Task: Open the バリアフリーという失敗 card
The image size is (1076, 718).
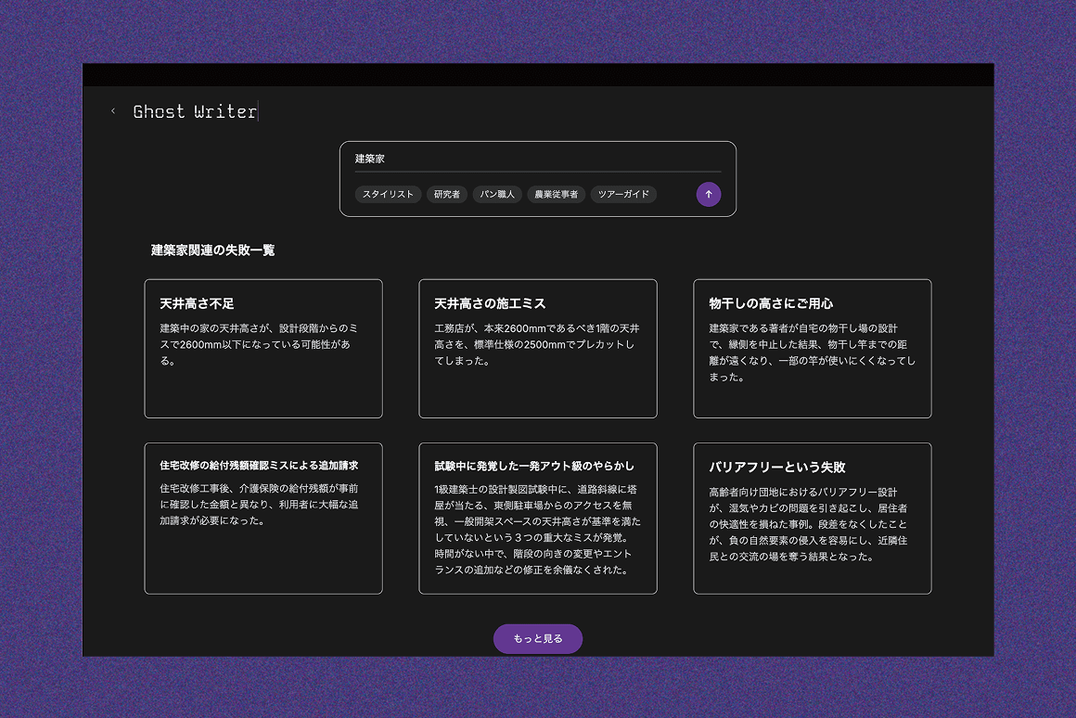Action: click(812, 517)
